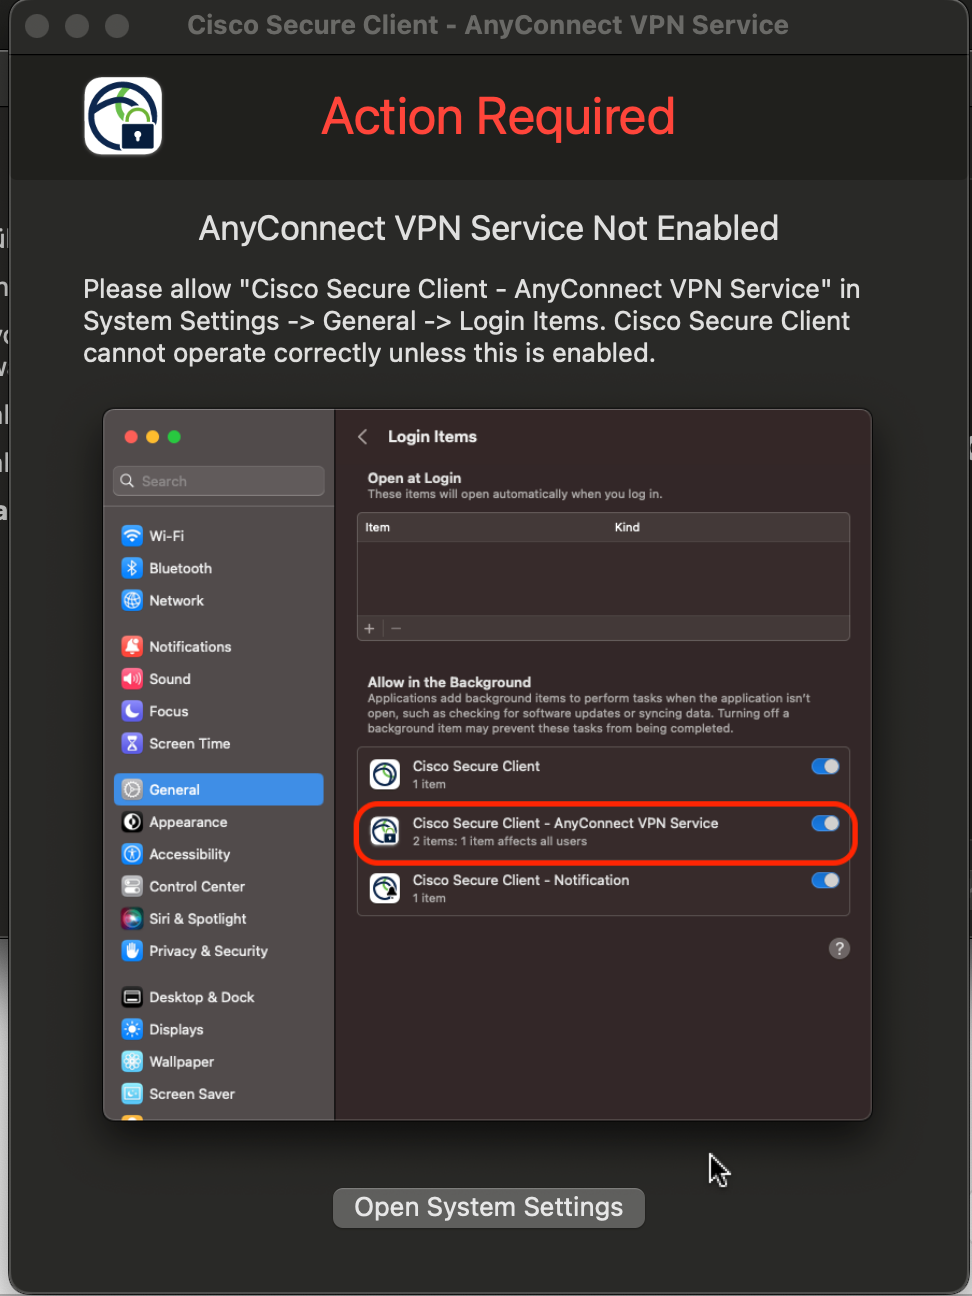The image size is (972, 1296).
Task: Click the Bluetooth sidebar icon
Action: (132, 568)
